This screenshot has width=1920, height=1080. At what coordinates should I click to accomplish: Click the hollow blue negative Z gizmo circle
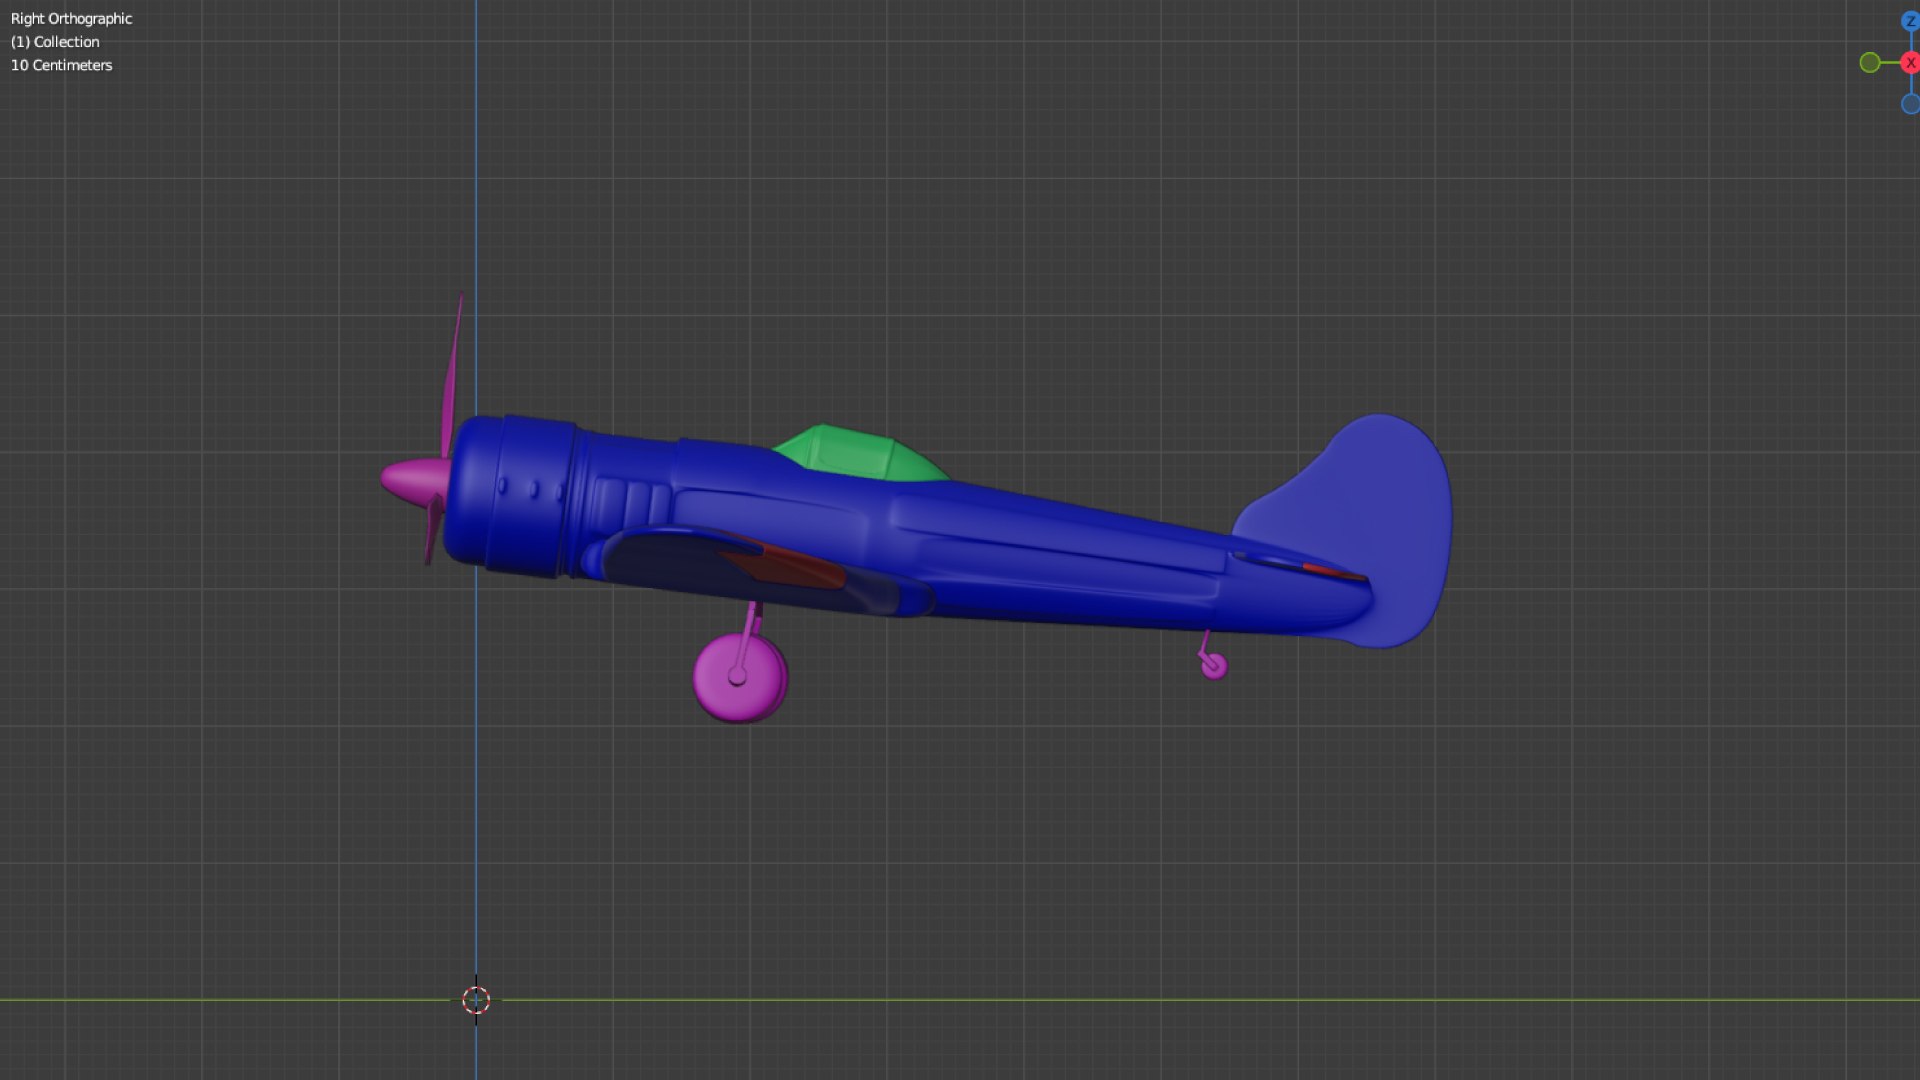[x=1910, y=104]
